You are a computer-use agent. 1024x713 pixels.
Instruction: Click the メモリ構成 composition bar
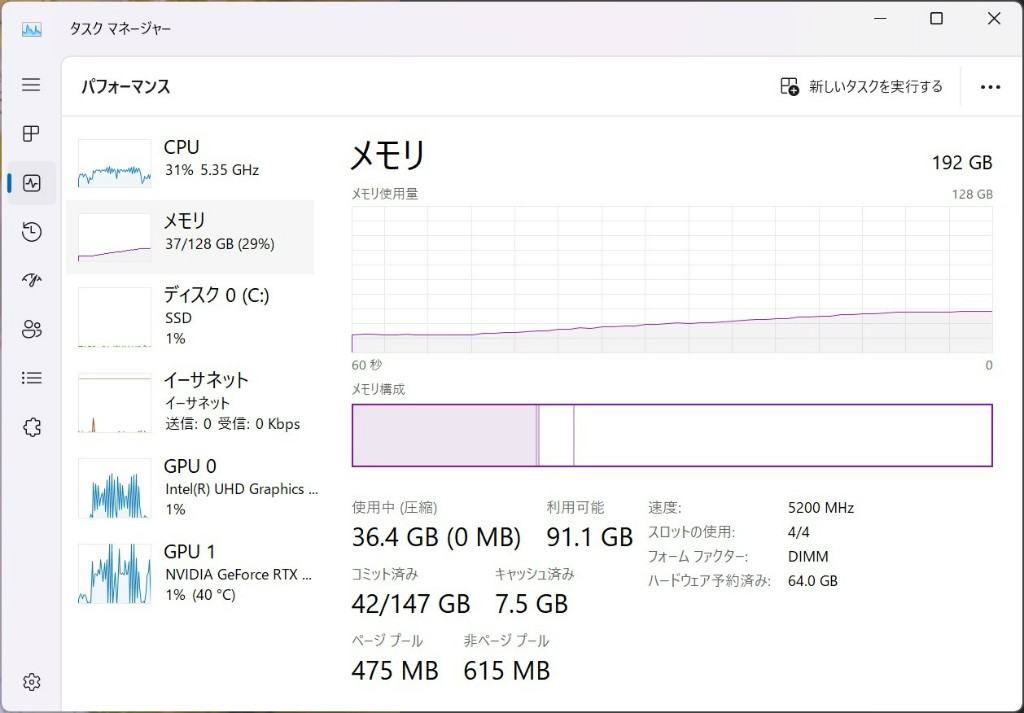point(671,435)
